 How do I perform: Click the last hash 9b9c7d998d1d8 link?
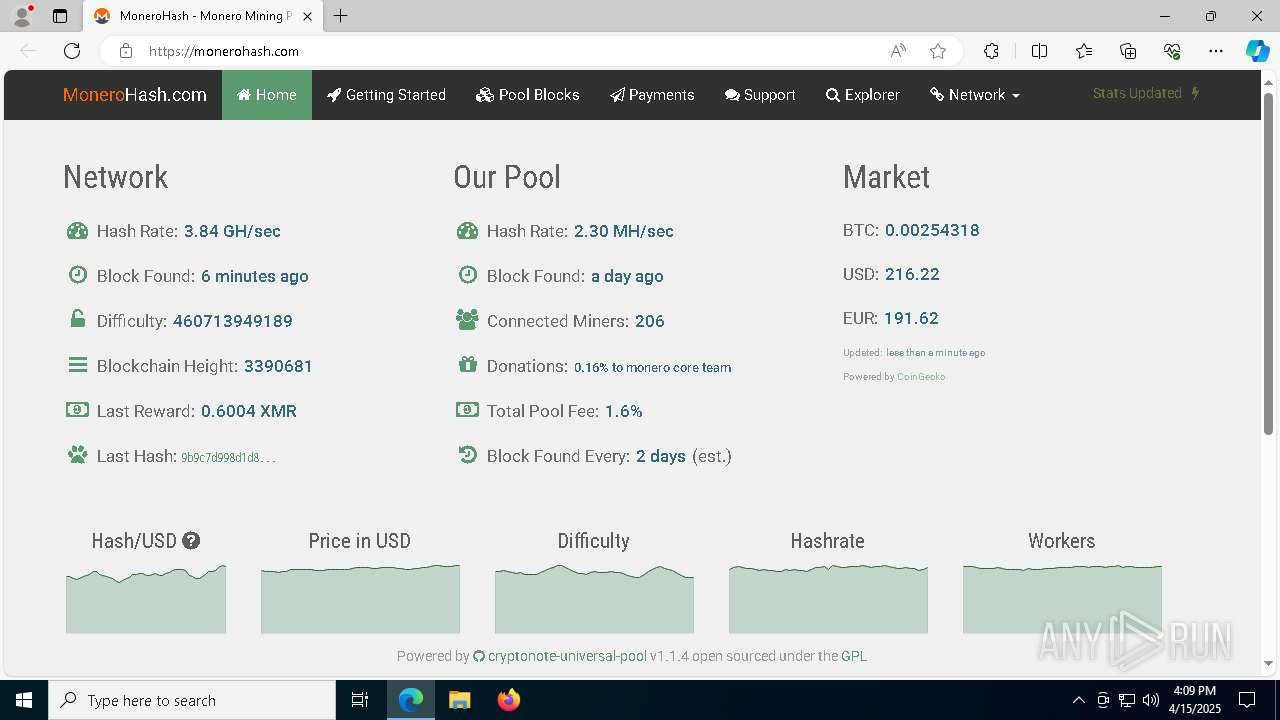tap(228, 457)
